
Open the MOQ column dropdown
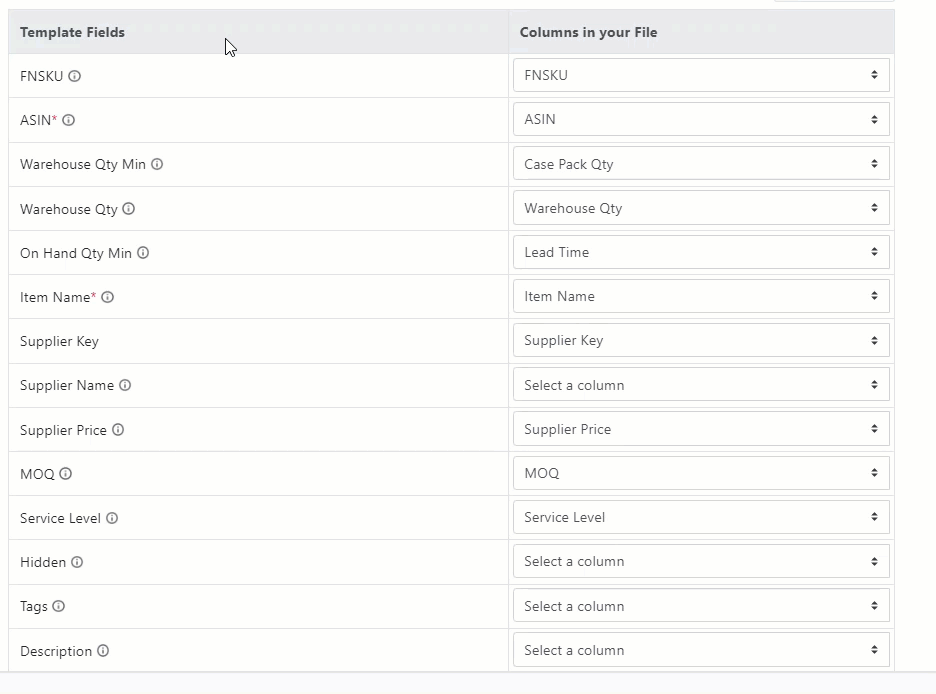tap(701, 473)
